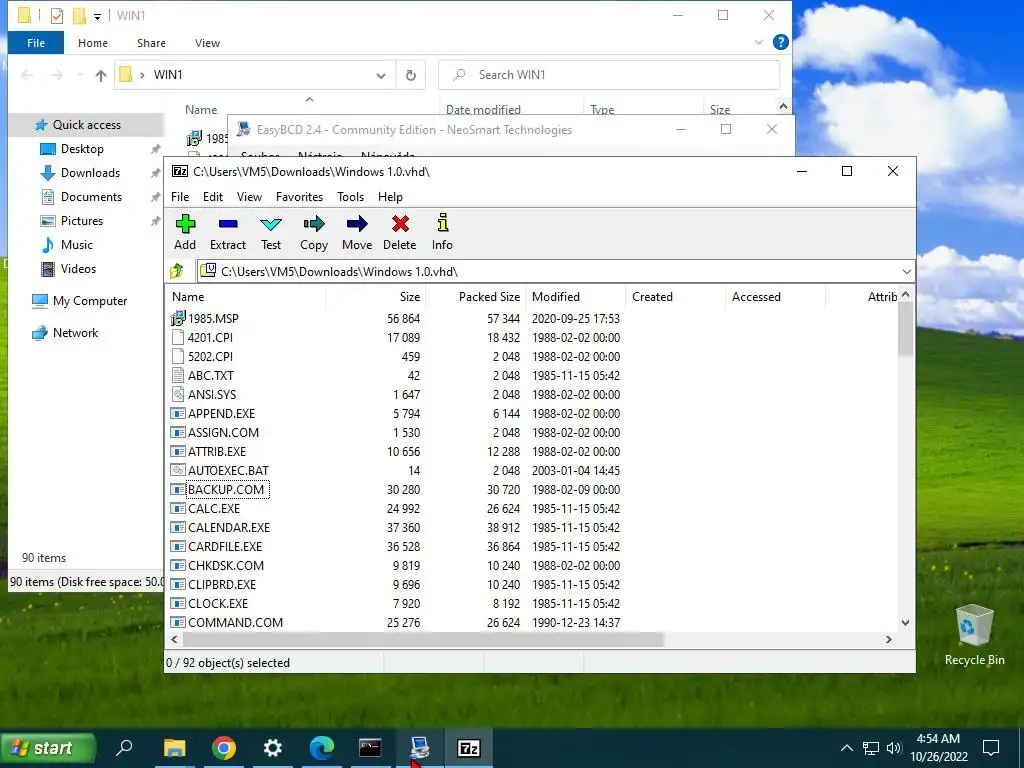Open the File menu in 7-Zip

[x=180, y=197]
